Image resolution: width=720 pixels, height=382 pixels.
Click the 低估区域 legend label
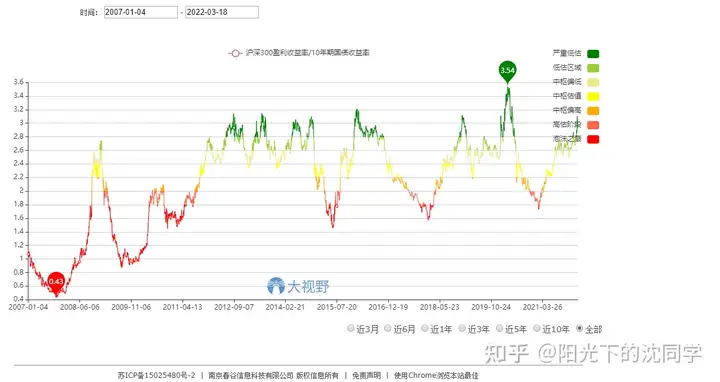tap(567, 67)
